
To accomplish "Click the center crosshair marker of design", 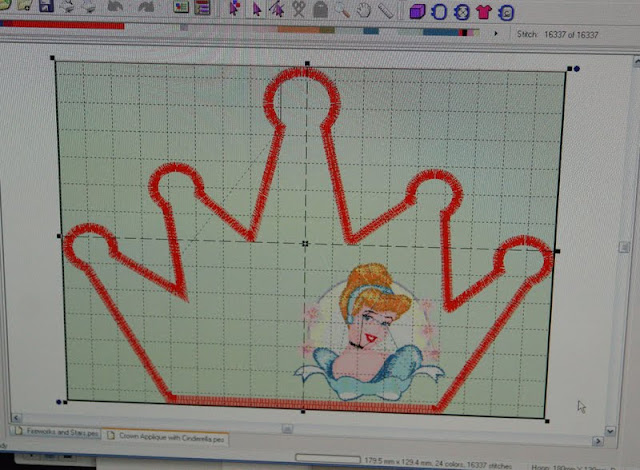I will (305, 244).
